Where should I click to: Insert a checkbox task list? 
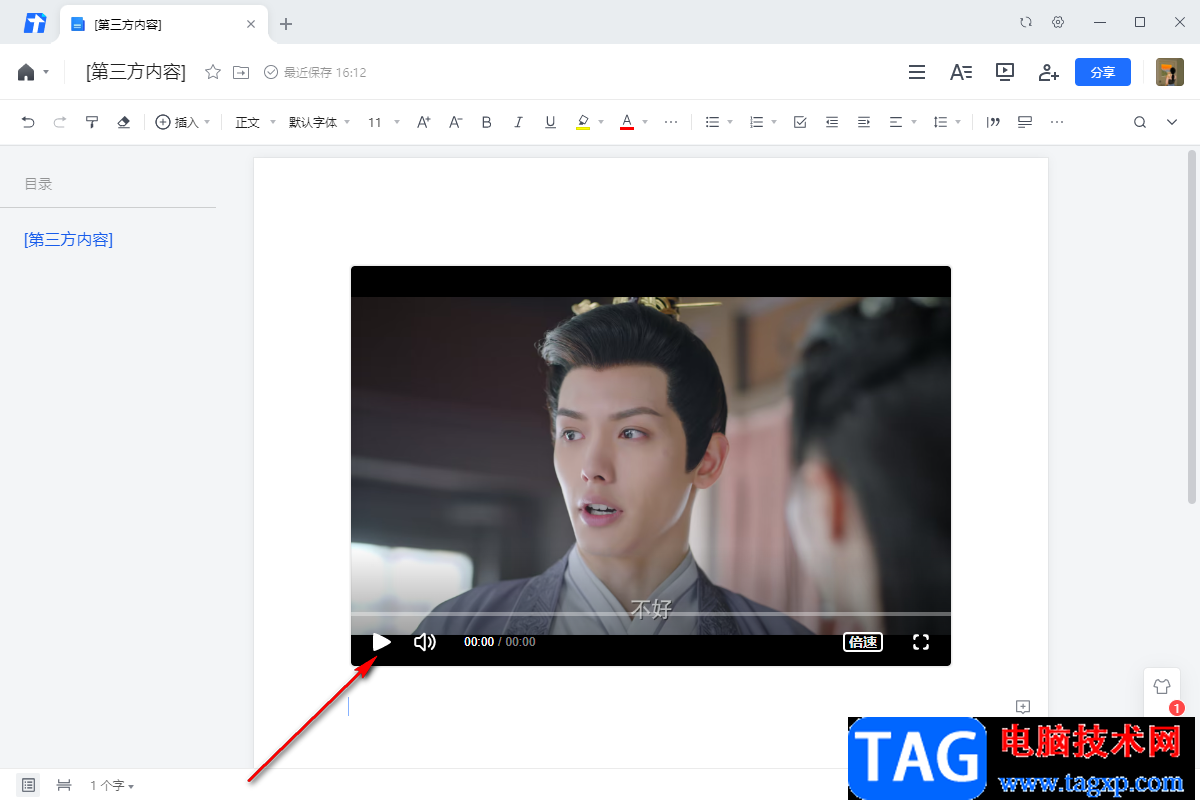tap(800, 122)
